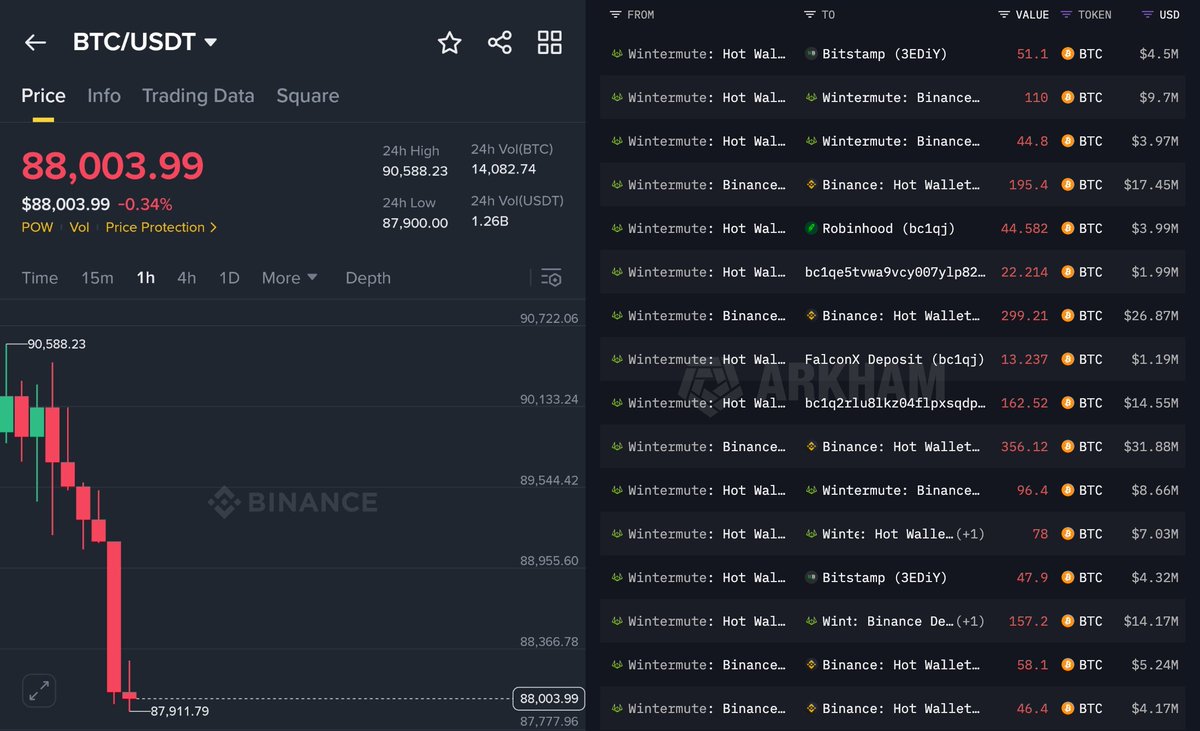Select the 1h chart interval
Viewport: 1200px width, 731px height.
coord(146,277)
